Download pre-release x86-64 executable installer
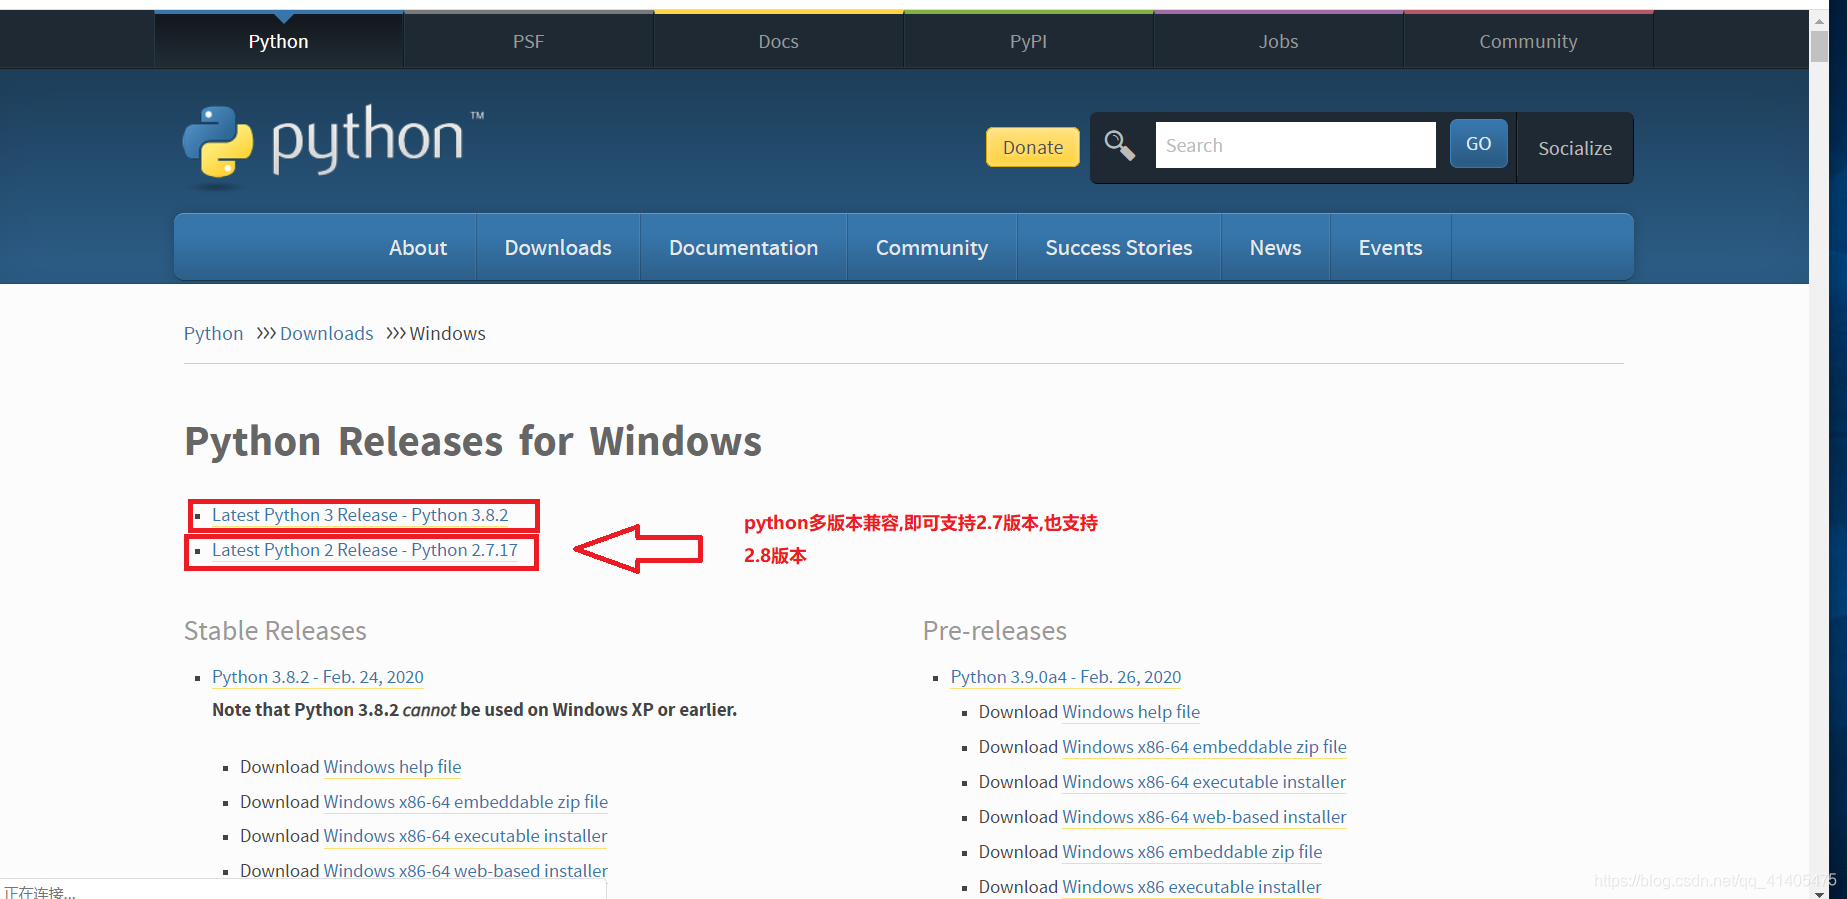This screenshot has height=899, width=1847. (x=1204, y=782)
